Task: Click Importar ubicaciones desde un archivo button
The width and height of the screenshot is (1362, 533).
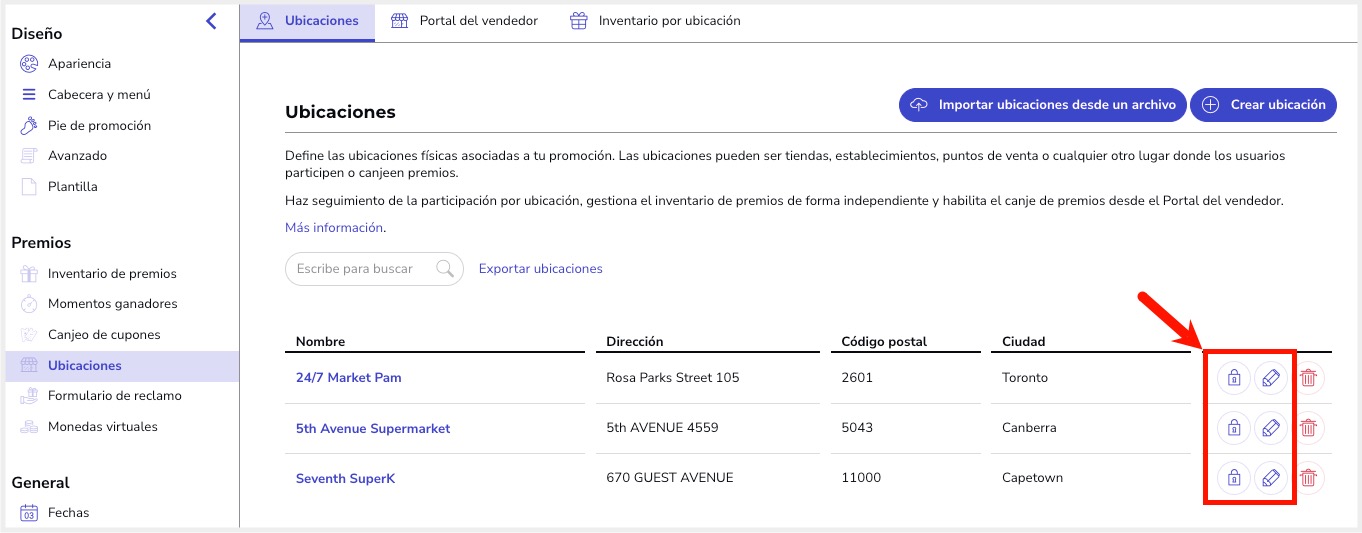Action: point(1043,104)
